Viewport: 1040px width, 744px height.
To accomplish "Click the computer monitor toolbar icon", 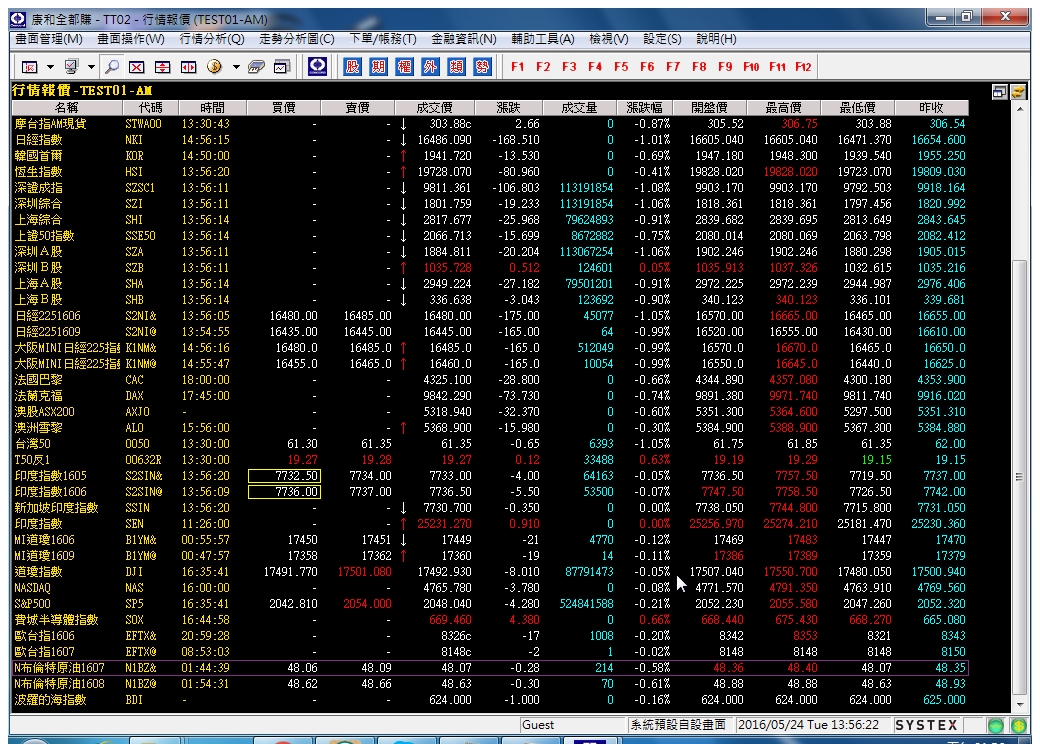I will 71,67.
